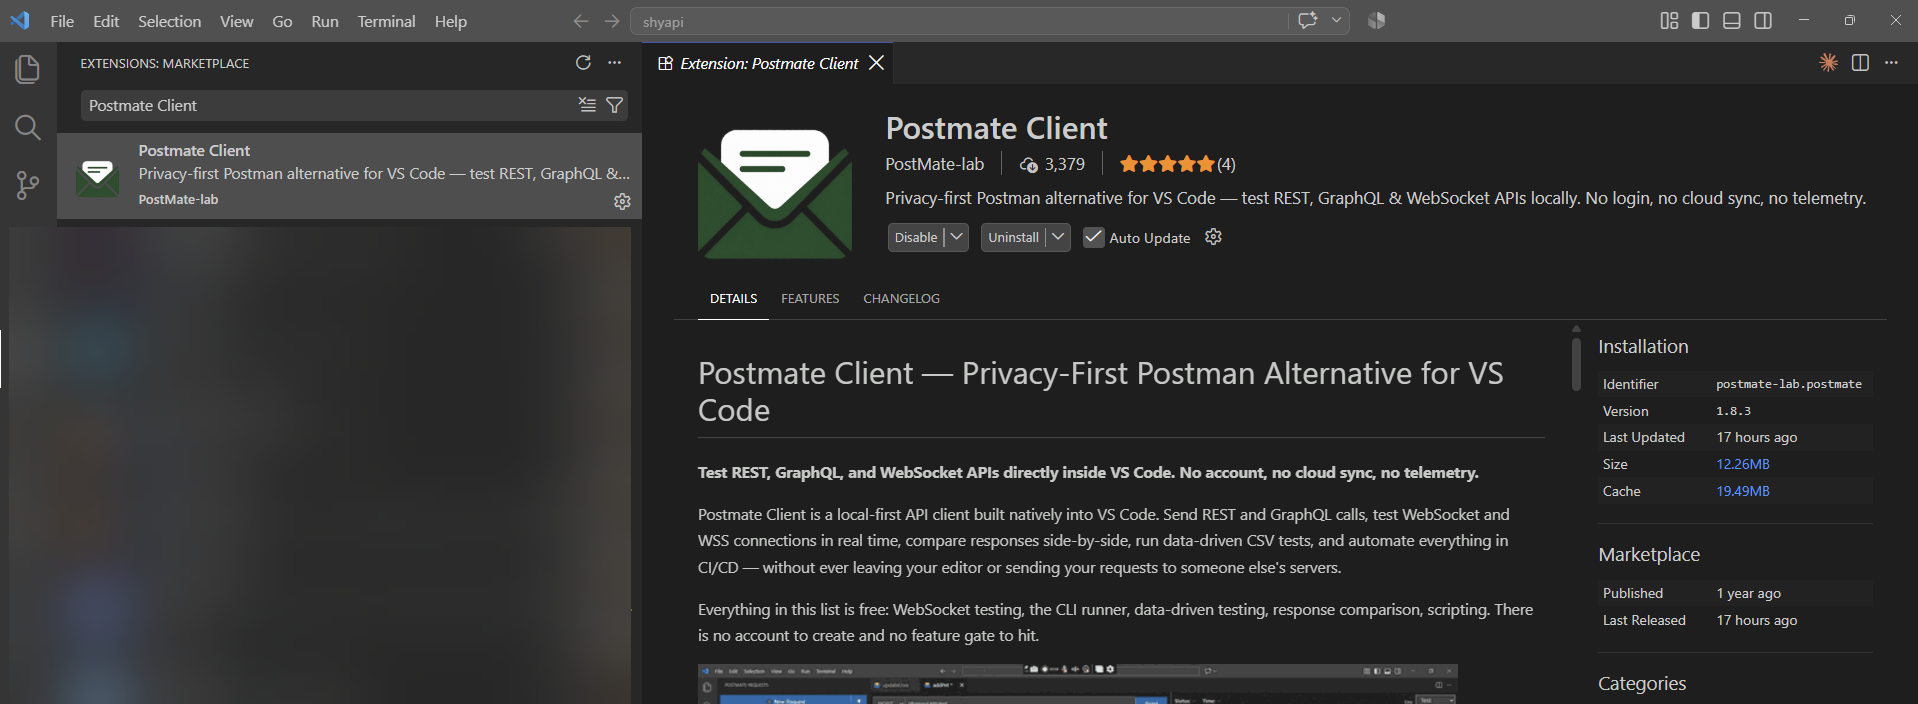Viewport: 1918px width, 704px height.
Task: Click the 19.49MB cache link
Action: 1743,491
